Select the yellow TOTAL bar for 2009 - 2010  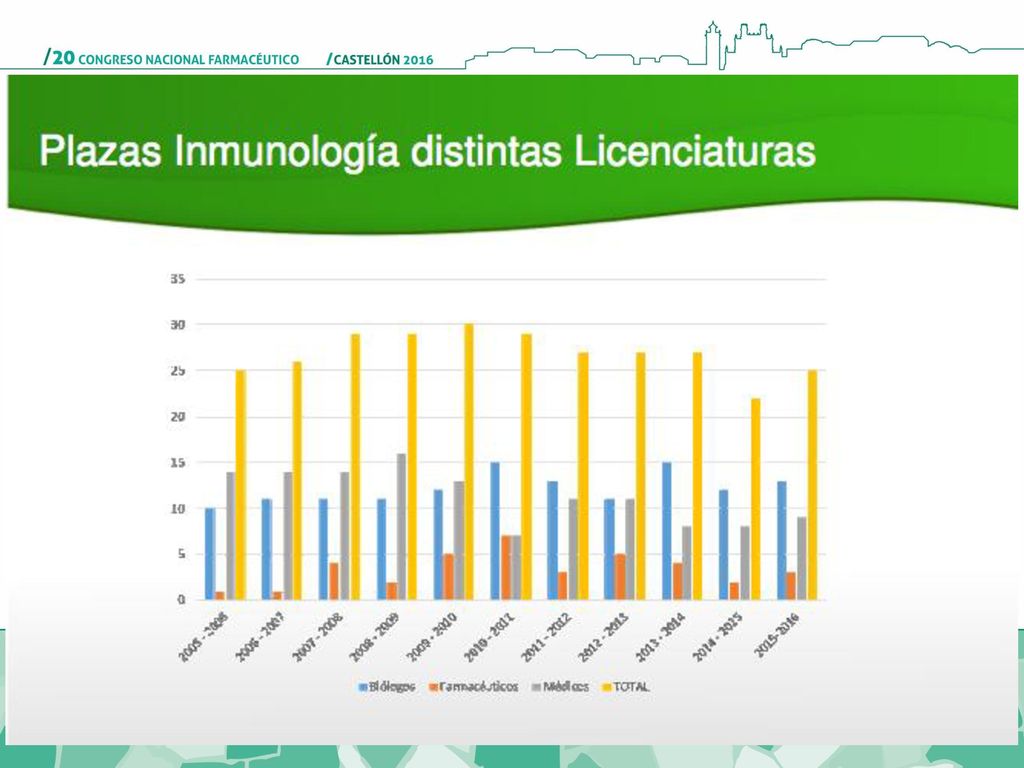coord(469,462)
